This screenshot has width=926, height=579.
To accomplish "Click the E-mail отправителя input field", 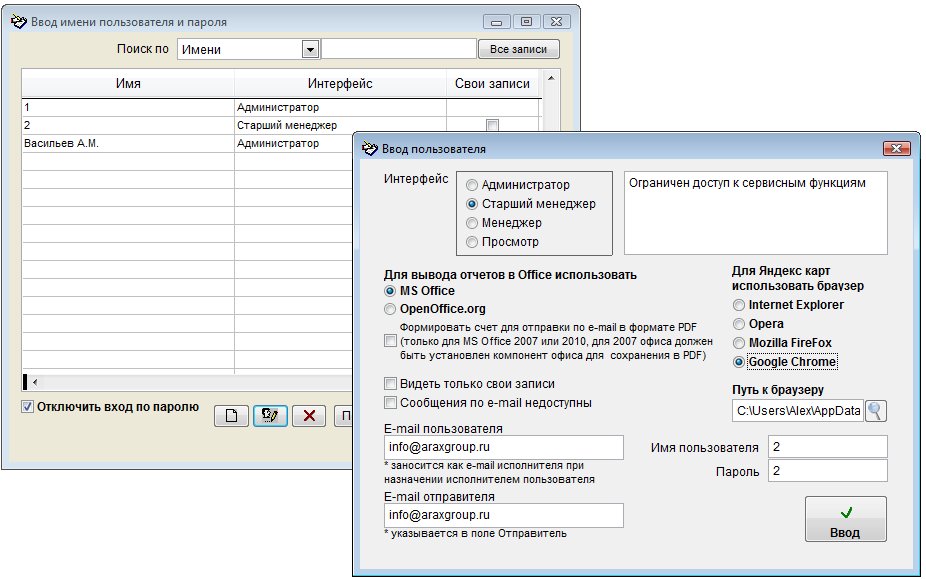I will tap(503, 515).
